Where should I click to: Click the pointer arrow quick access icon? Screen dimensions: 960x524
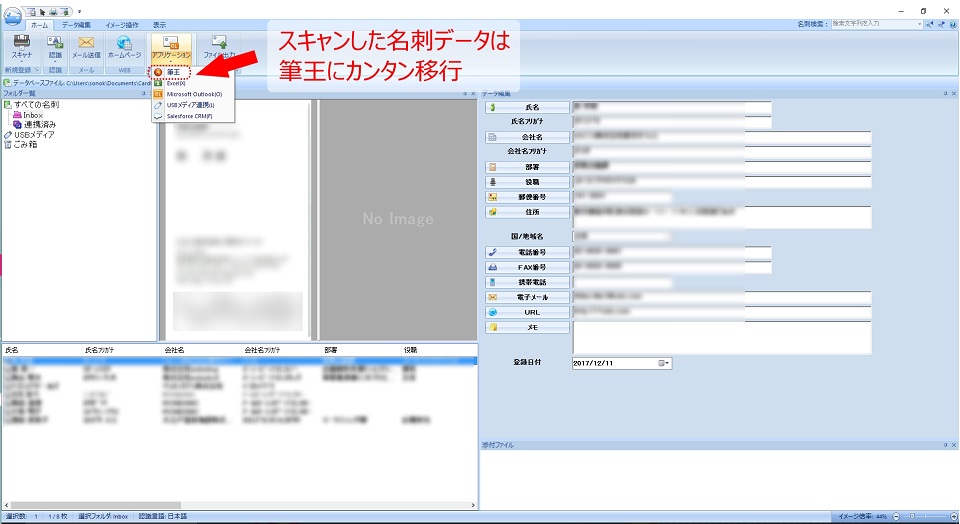coord(42,12)
